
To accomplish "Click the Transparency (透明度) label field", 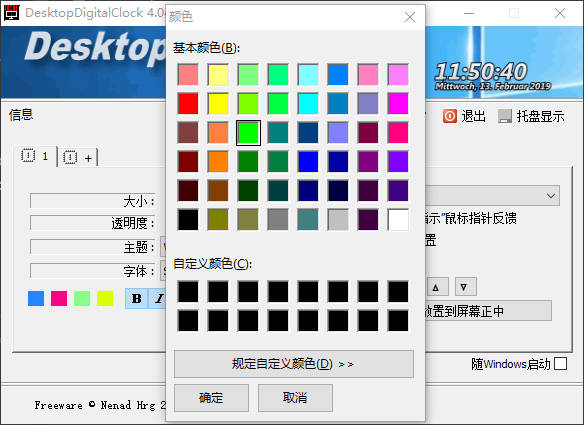I will [x=92, y=223].
